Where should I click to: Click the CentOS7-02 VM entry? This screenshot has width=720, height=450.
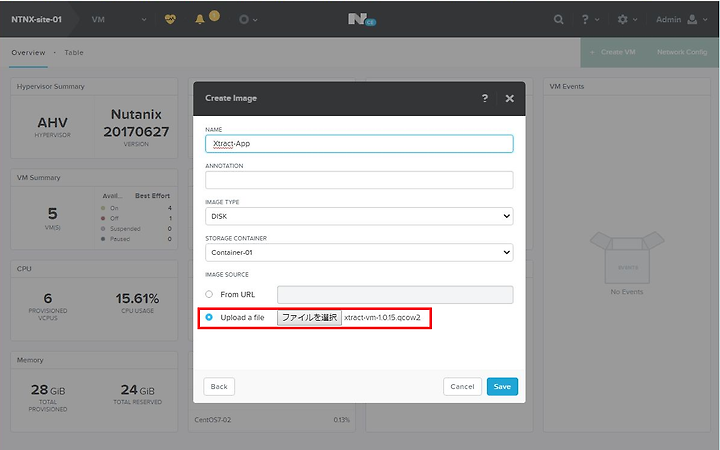click(213, 420)
